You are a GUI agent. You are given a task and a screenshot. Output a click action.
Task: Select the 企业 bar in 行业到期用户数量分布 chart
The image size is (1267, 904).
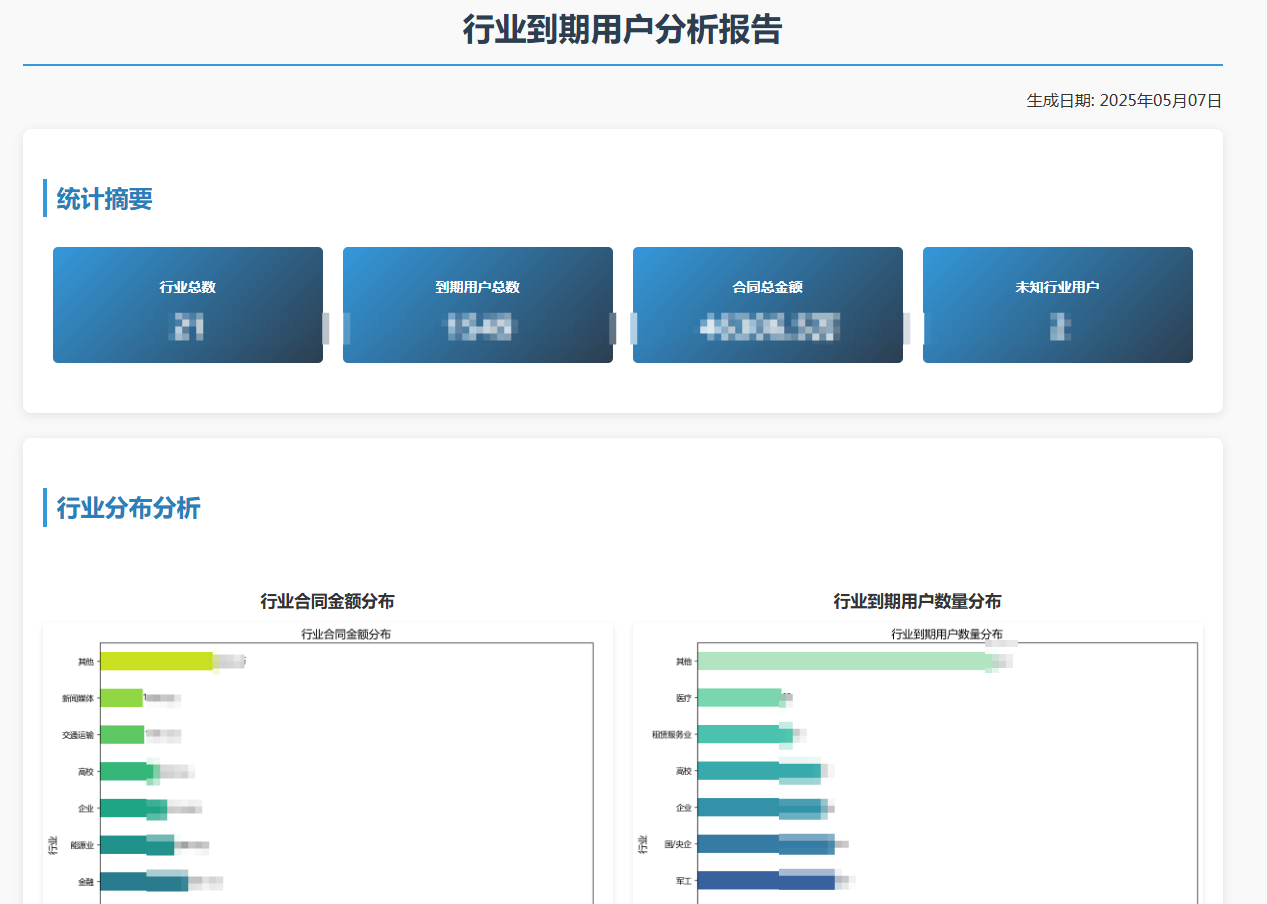(x=763, y=808)
